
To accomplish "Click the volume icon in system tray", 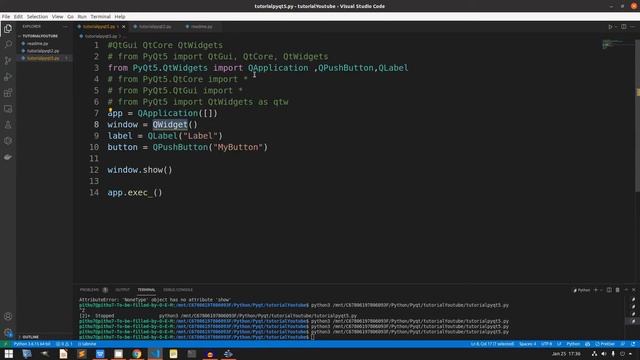I will click(x=604, y=354).
